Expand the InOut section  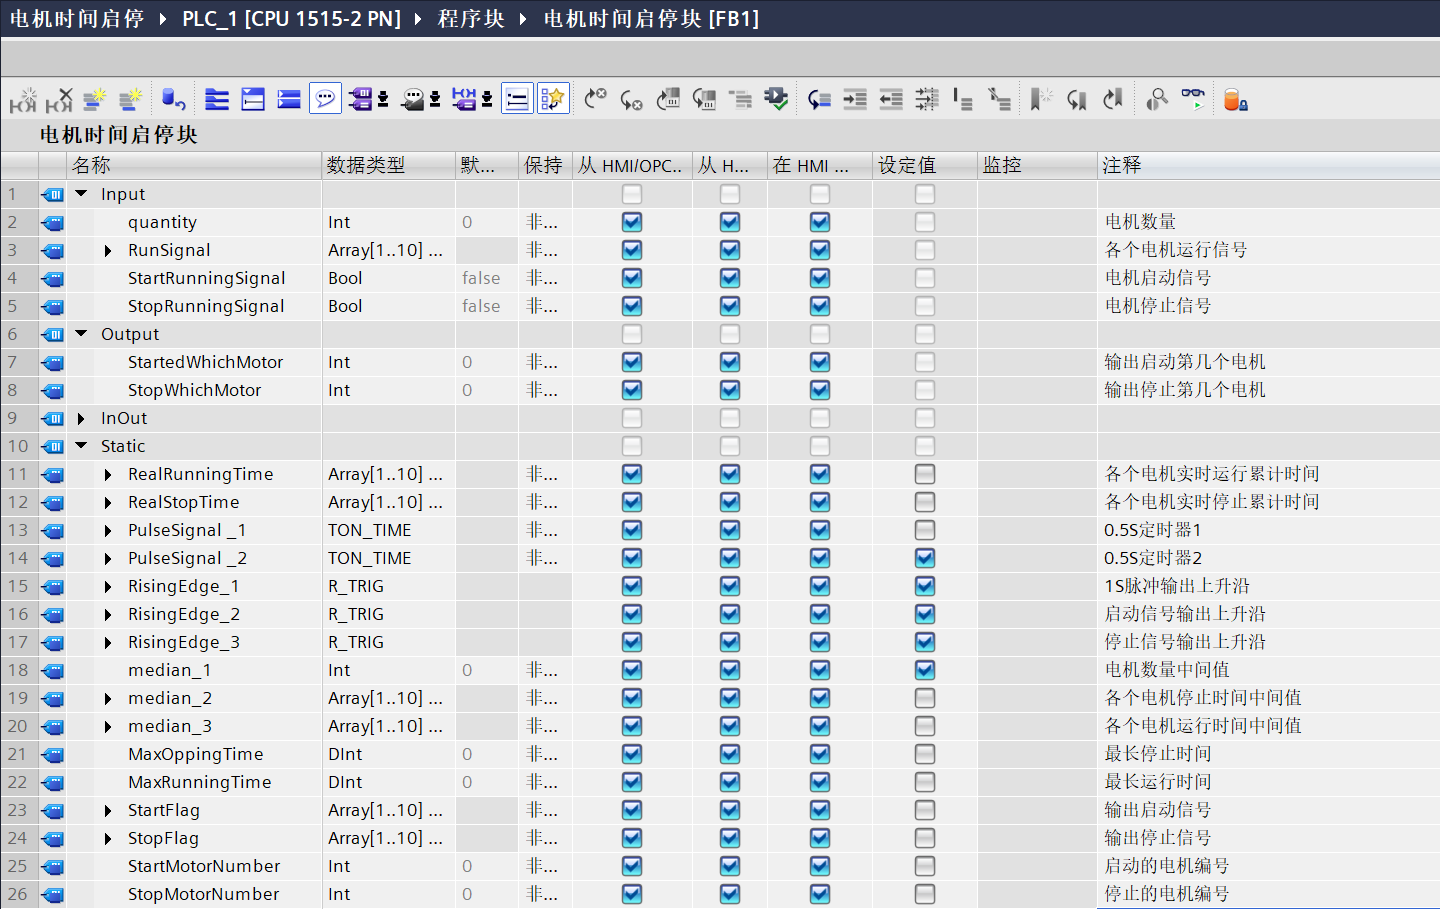point(82,418)
